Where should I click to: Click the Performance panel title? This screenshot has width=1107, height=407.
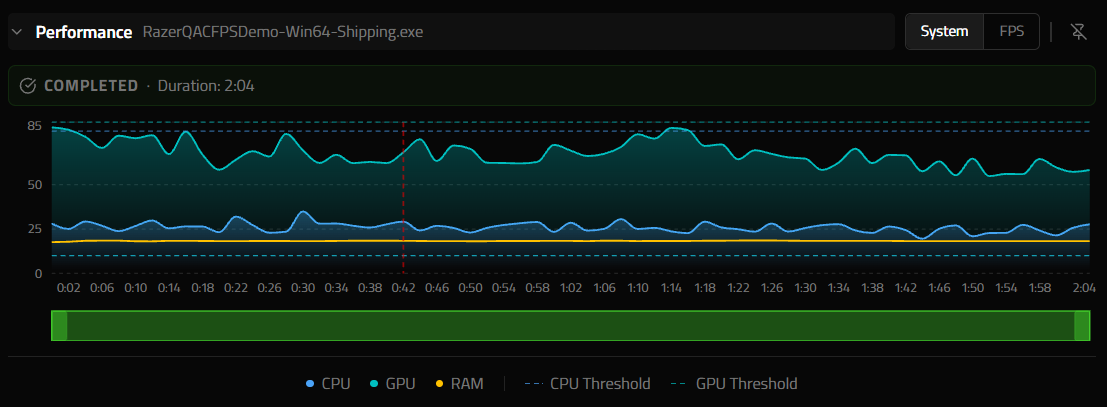84,32
